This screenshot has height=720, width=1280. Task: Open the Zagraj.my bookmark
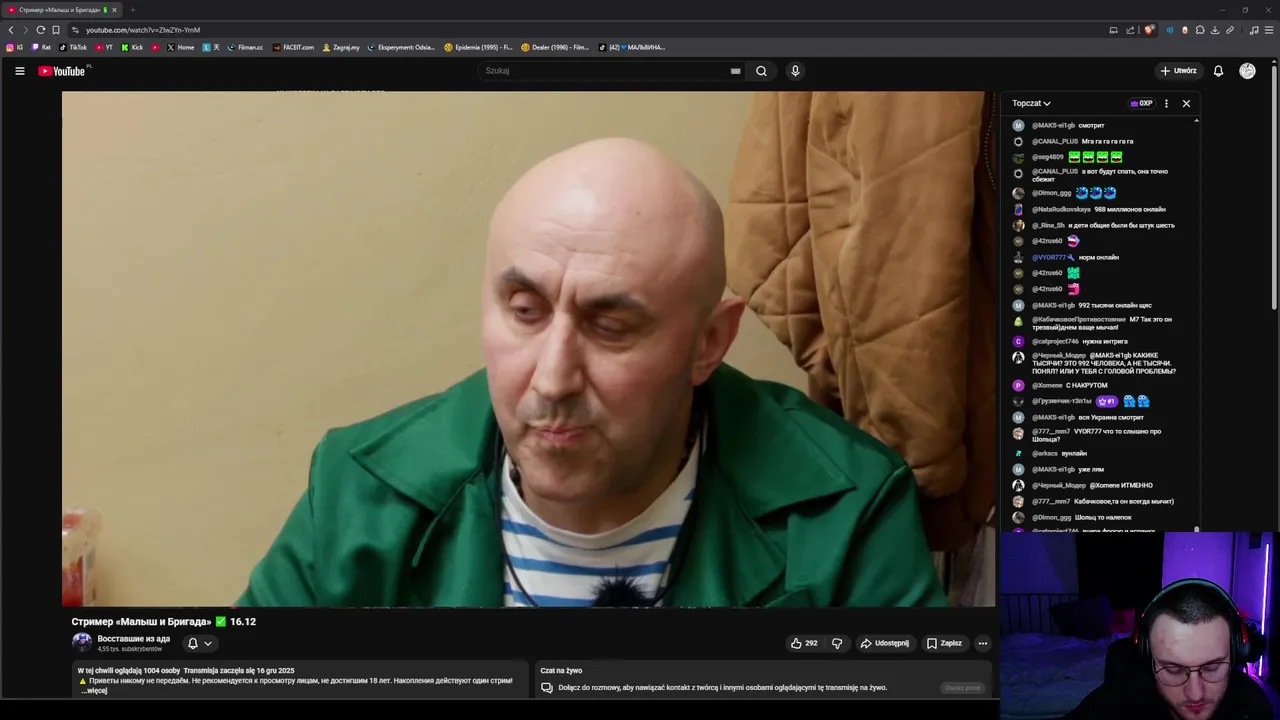pyautogui.click(x=341, y=47)
